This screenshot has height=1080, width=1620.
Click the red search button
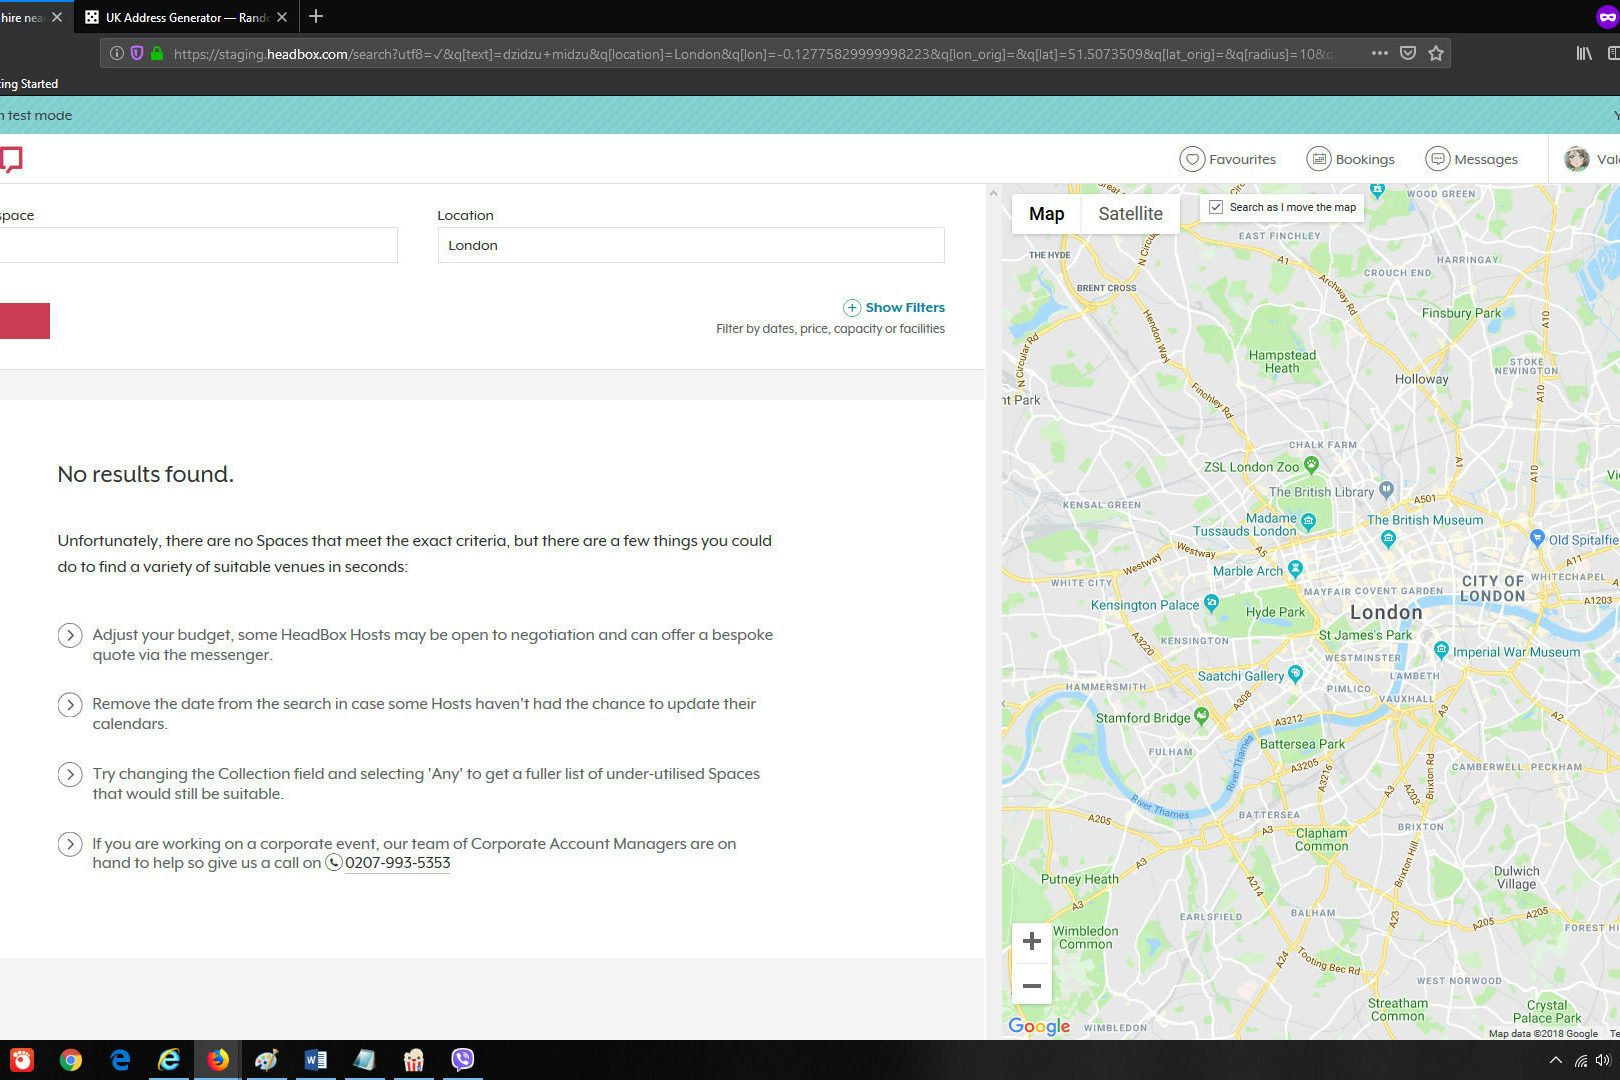pos(24,321)
